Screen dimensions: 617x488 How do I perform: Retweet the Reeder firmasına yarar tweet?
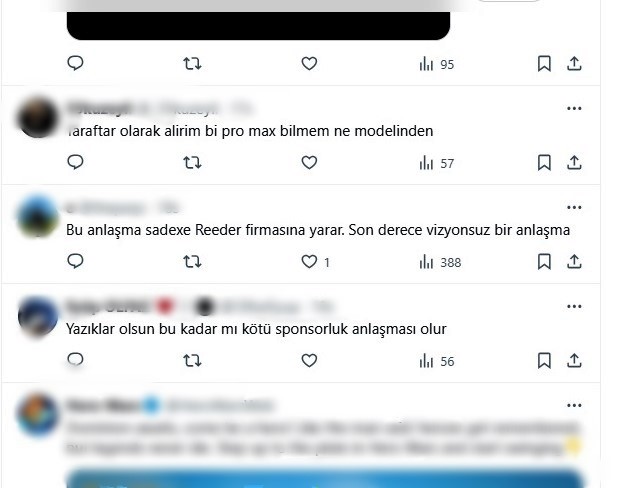192,261
